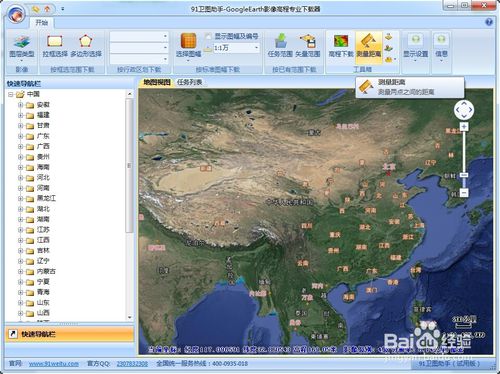Select 吉林 in the navigation tree
This screenshot has height=374, width=500.
[43, 251]
